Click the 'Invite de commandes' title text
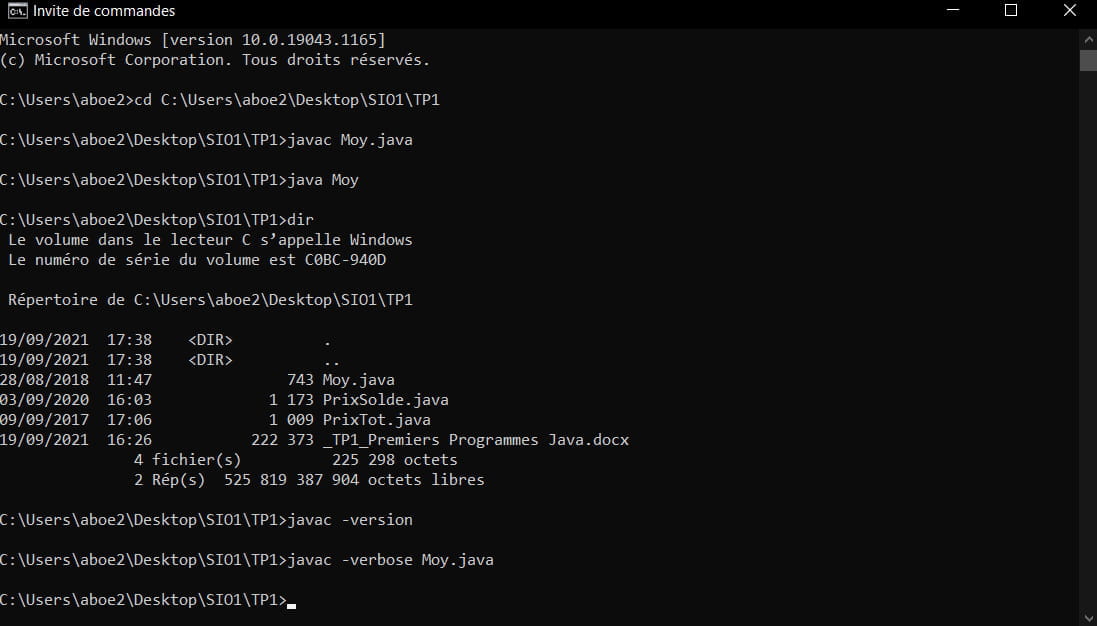The height and width of the screenshot is (626, 1097). tap(104, 11)
